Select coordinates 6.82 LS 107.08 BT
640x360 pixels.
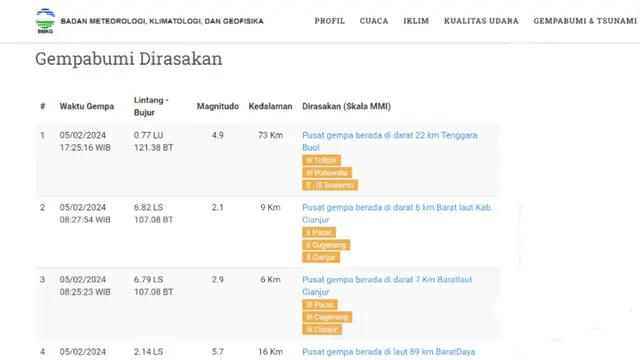click(x=153, y=213)
